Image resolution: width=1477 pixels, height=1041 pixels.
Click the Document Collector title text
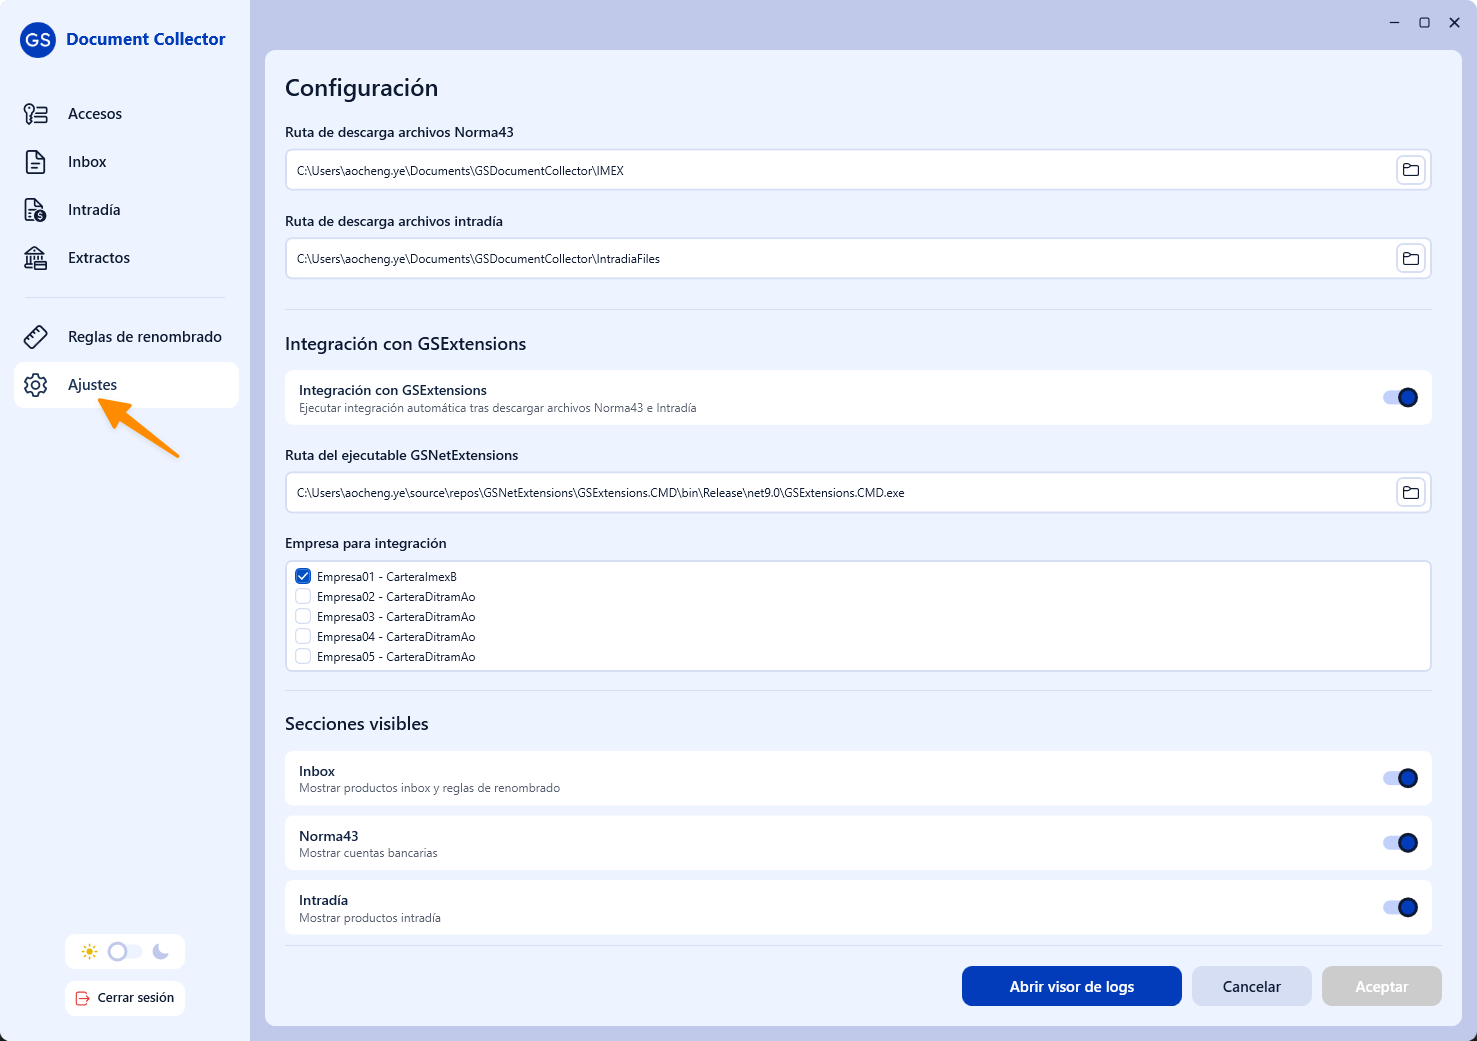(146, 39)
